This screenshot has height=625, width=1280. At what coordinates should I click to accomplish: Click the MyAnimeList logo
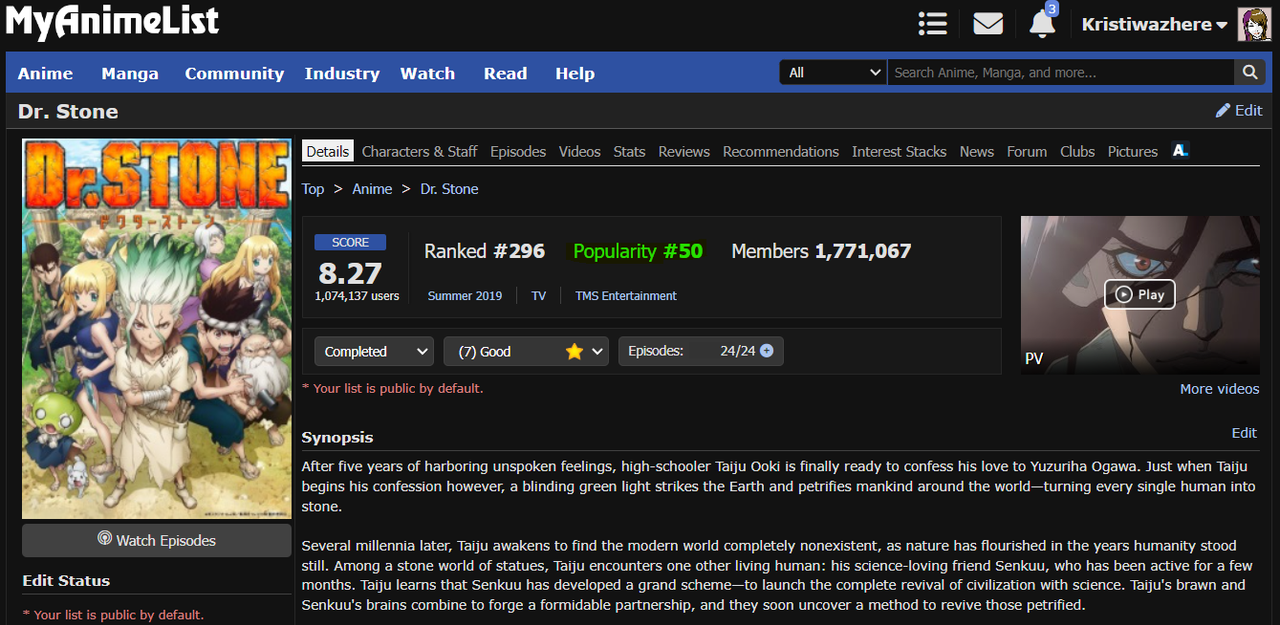click(x=112, y=22)
